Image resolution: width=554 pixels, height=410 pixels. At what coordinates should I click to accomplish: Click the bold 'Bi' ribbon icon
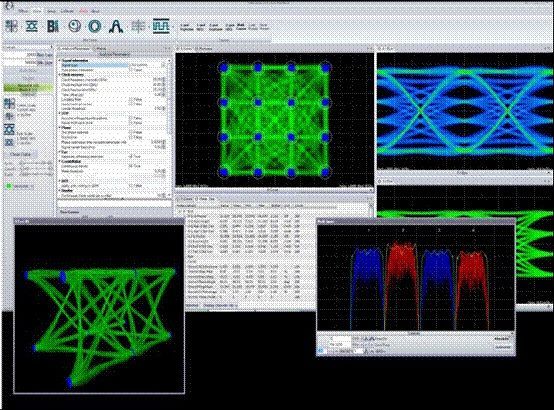[53, 27]
